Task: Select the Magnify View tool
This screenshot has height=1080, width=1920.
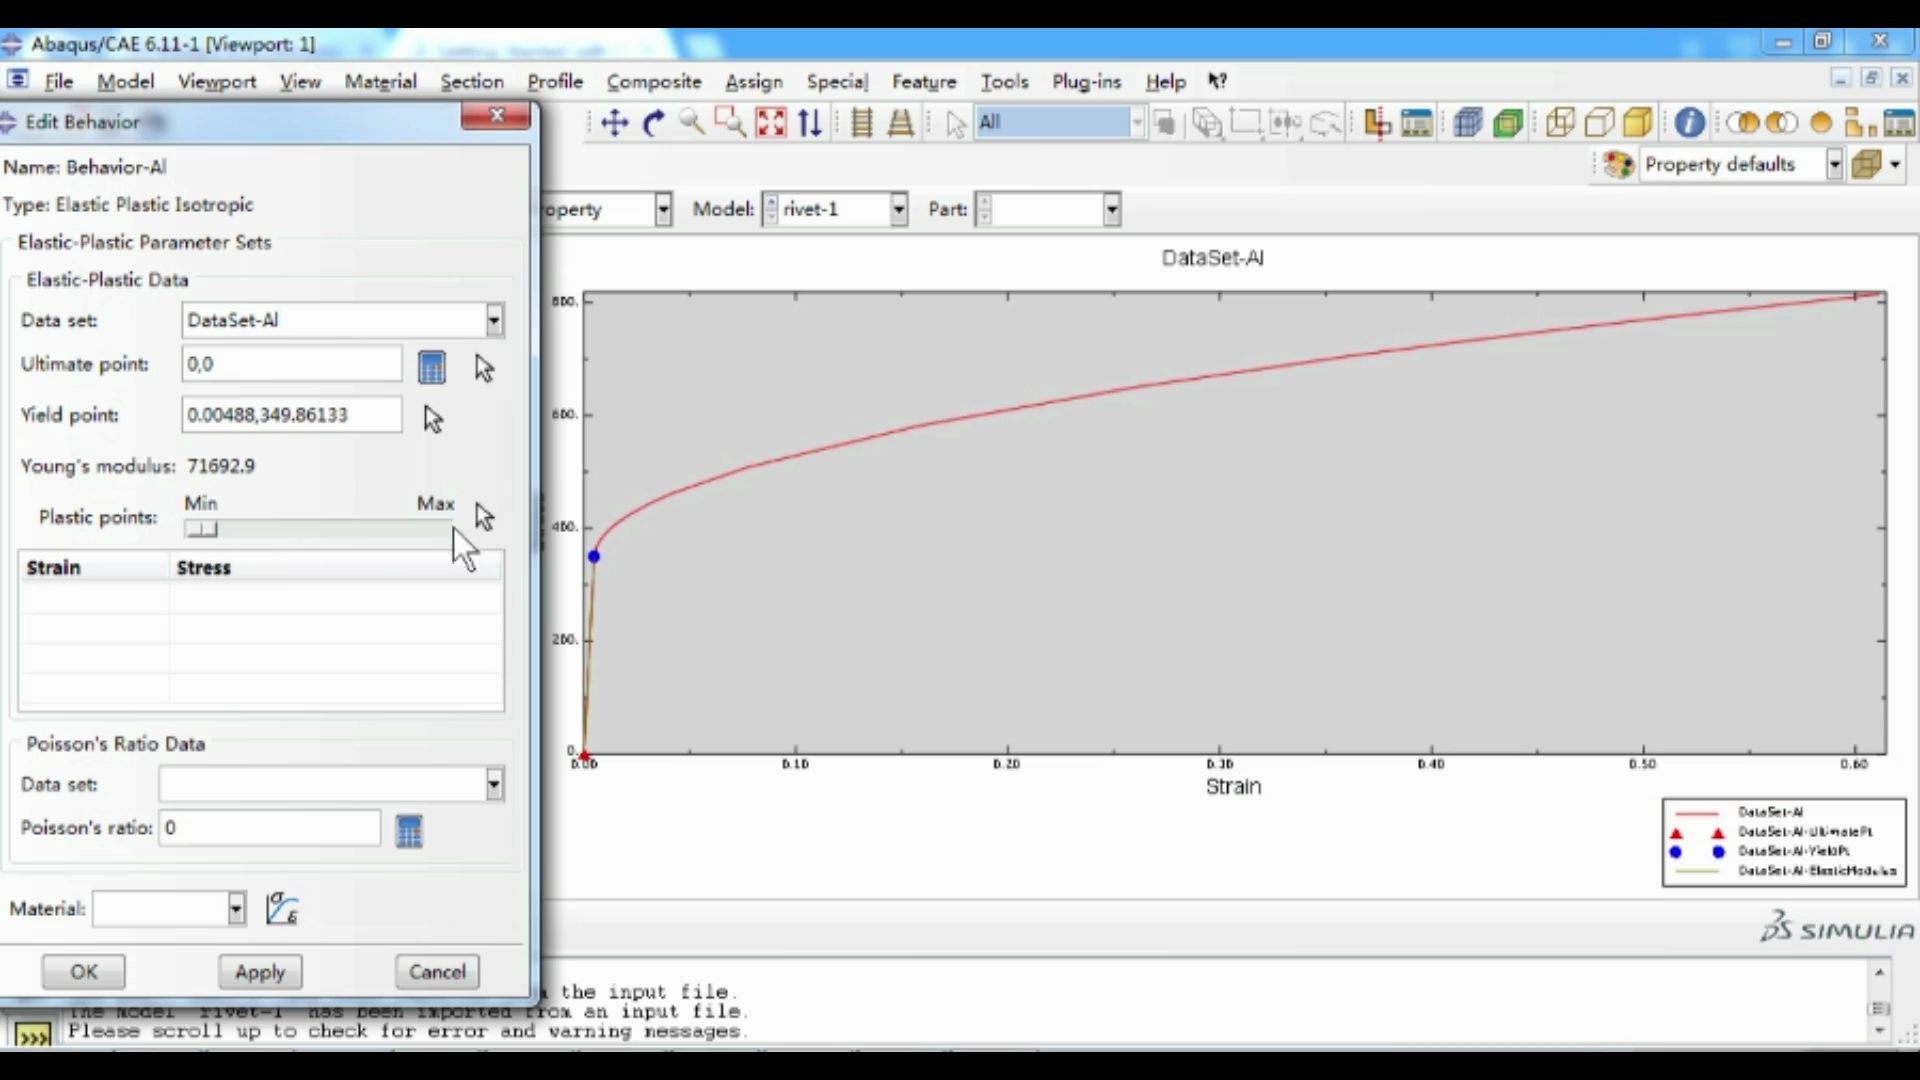Action: [x=691, y=123]
